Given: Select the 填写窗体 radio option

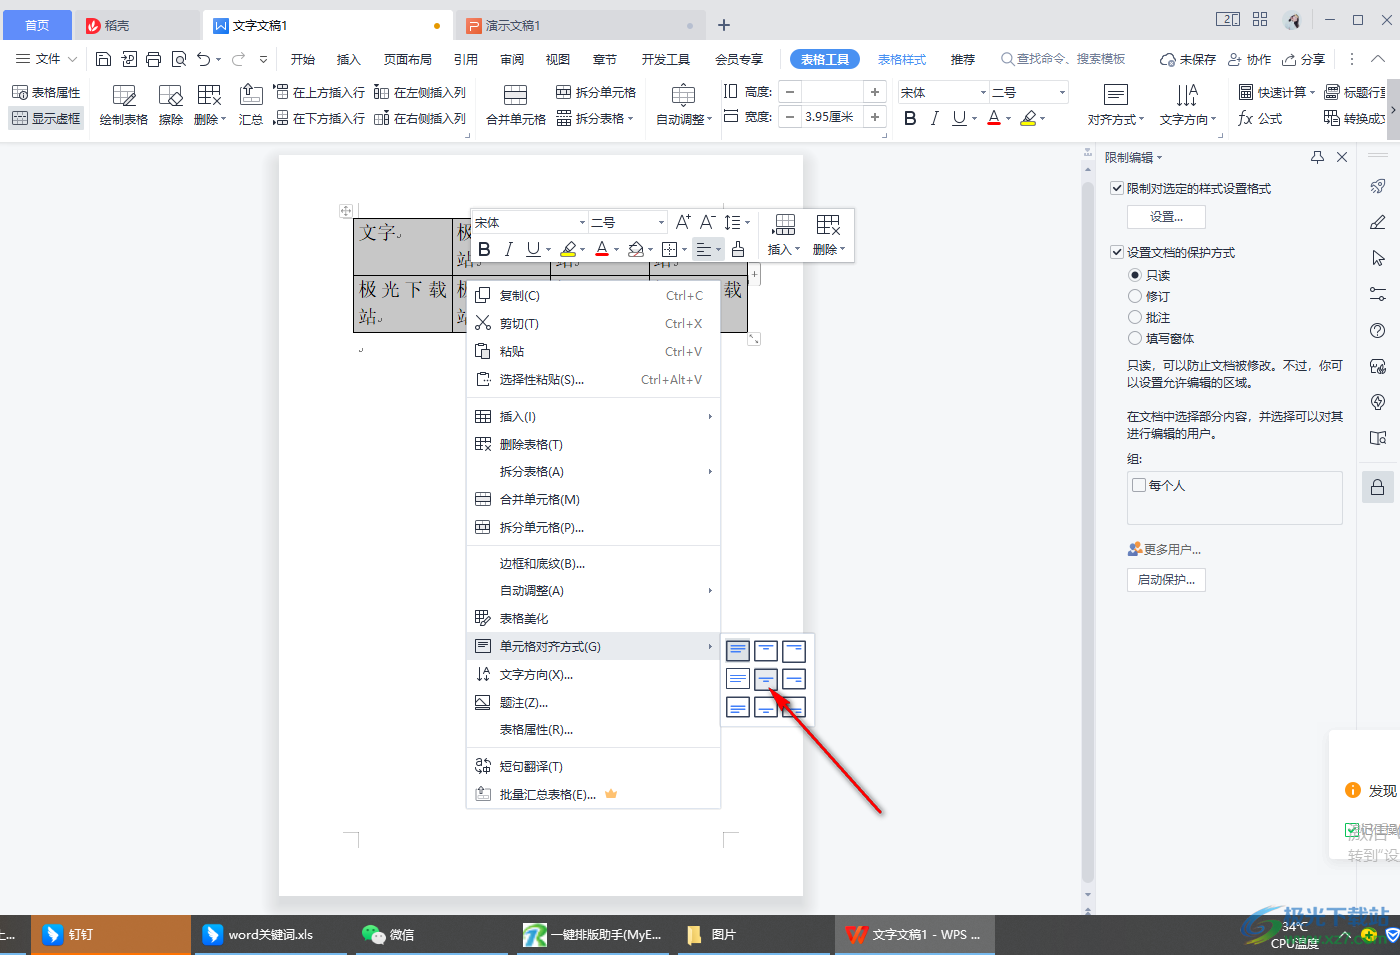Looking at the screenshot, I should coord(1135,338).
